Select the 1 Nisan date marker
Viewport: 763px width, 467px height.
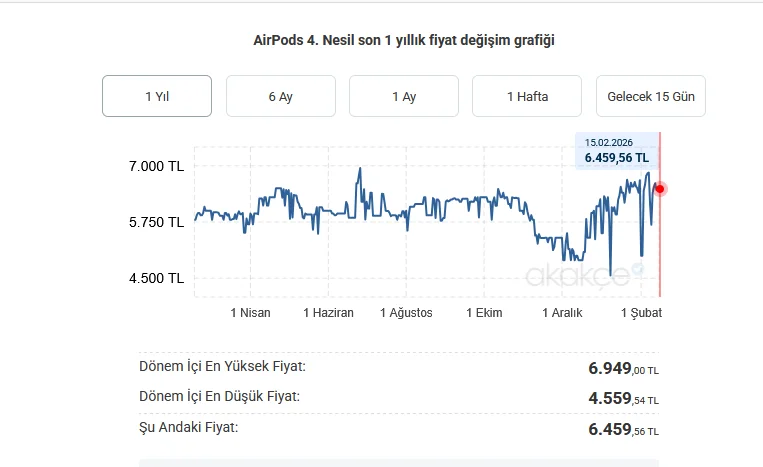pyautogui.click(x=250, y=313)
